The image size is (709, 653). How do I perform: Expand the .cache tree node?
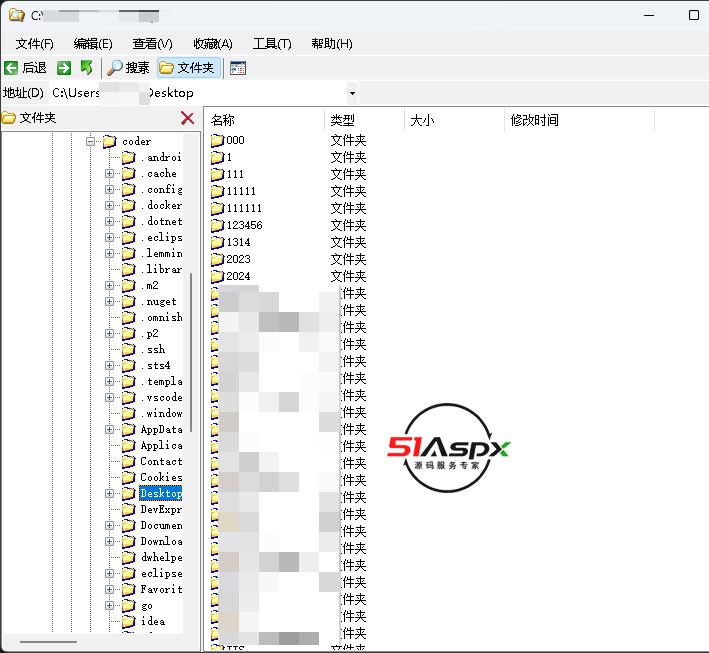[109, 174]
